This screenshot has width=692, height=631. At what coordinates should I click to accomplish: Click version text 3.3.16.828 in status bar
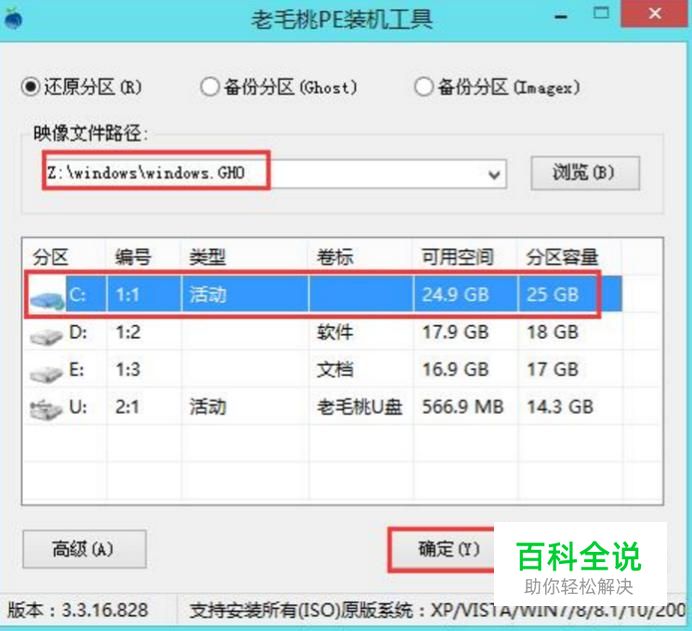pyautogui.click(x=78, y=610)
